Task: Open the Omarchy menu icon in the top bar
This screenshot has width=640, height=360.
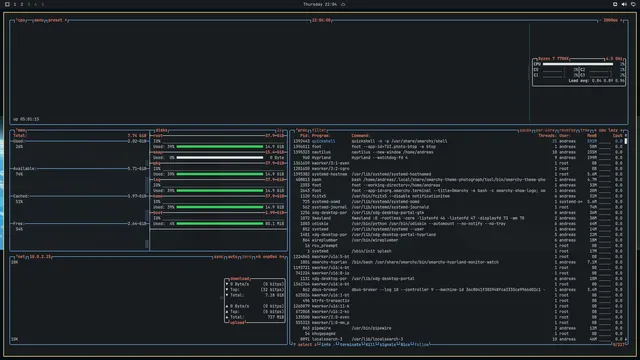Action: [x=7, y=4]
